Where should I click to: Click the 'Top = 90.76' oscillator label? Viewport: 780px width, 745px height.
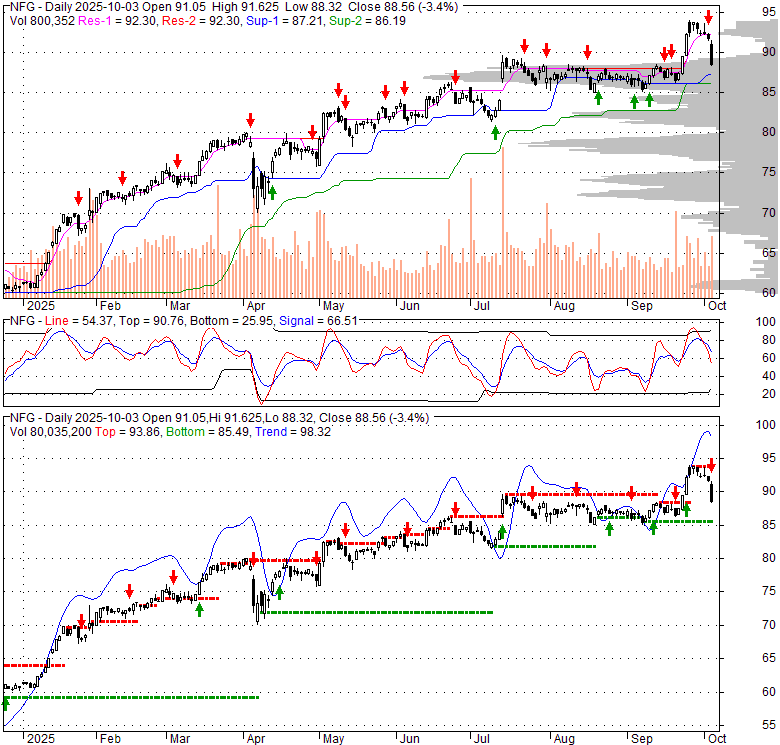click(150, 321)
